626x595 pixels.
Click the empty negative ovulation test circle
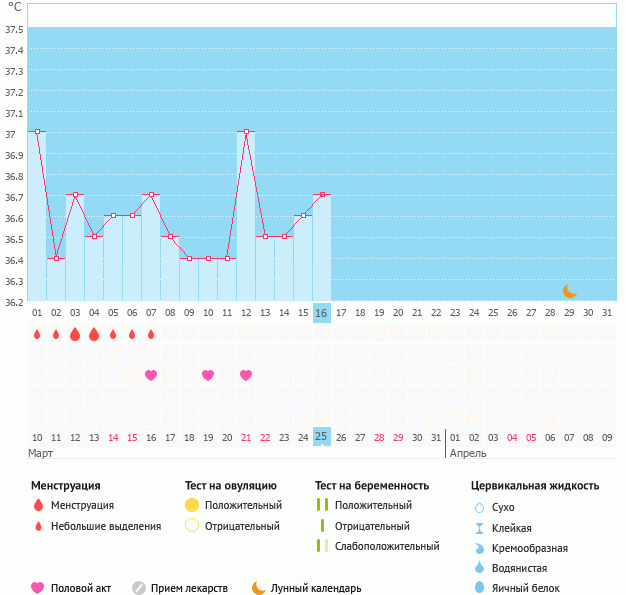click(x=193, y=526)
